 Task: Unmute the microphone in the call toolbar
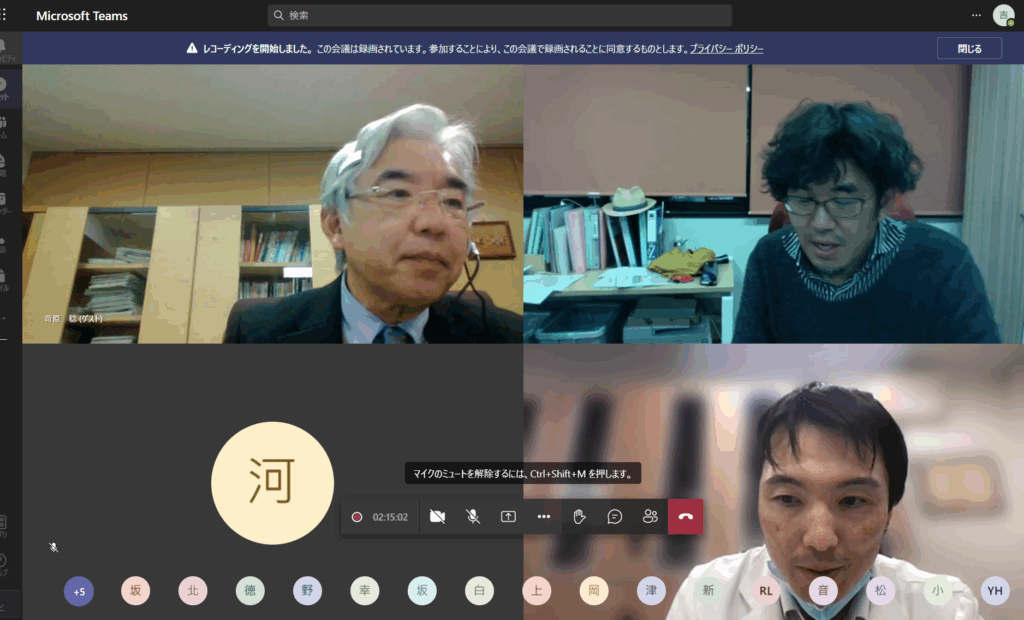click(x=473, y=517)
